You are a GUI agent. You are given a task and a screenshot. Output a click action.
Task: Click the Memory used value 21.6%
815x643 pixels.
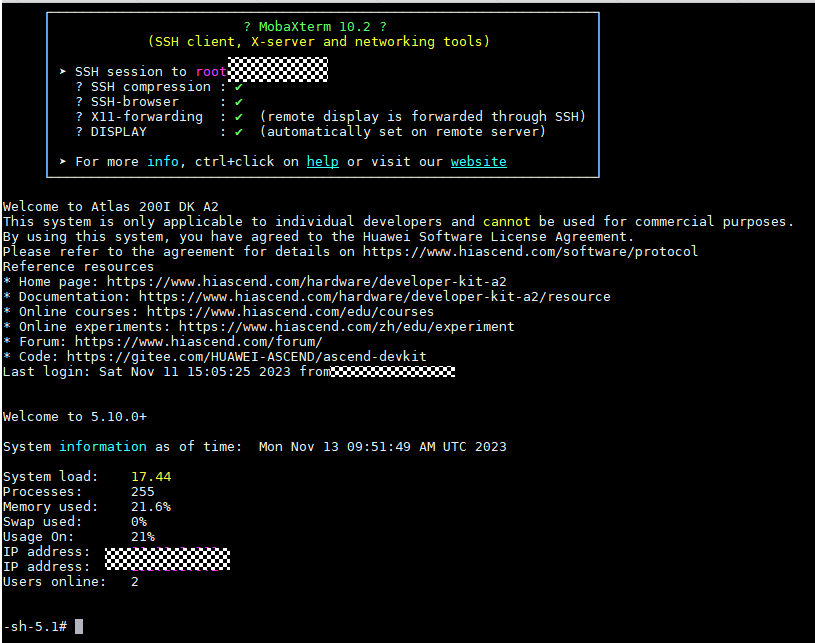(x=151, y=507)
